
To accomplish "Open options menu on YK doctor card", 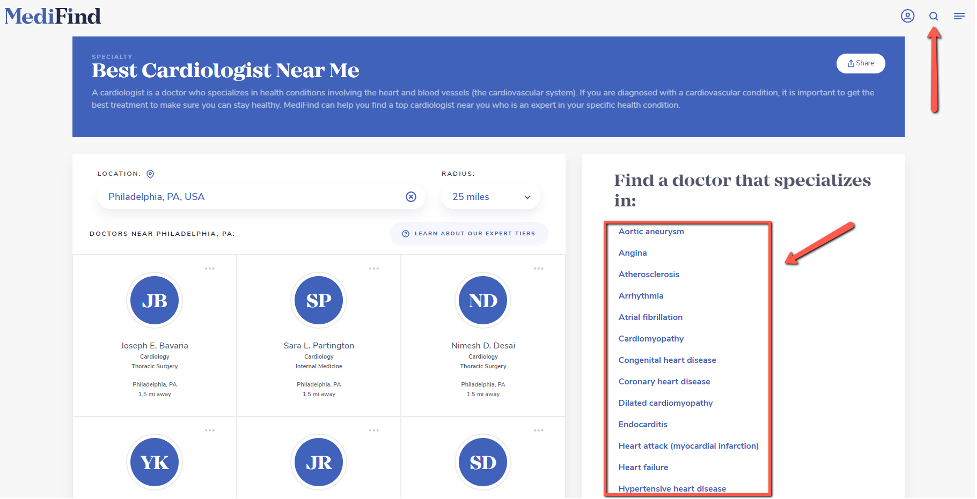I will coord(210,430).
